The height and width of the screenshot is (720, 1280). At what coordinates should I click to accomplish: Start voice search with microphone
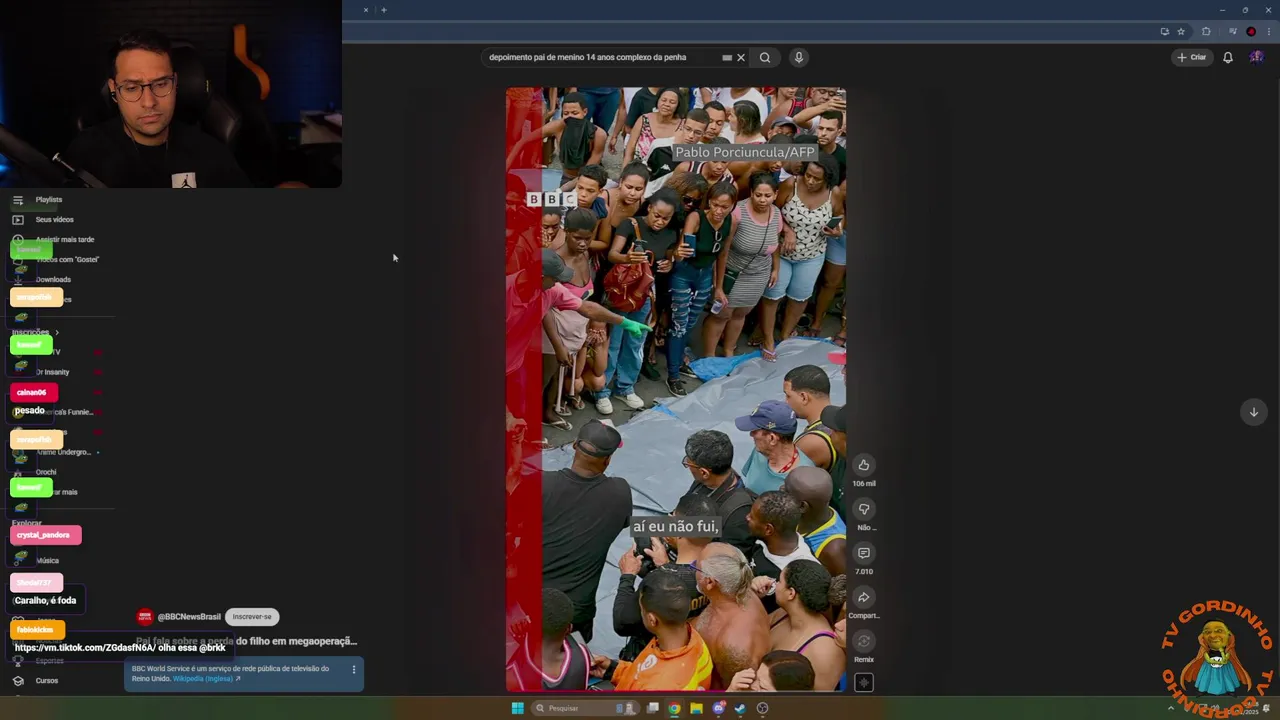[x=798, y=57]
